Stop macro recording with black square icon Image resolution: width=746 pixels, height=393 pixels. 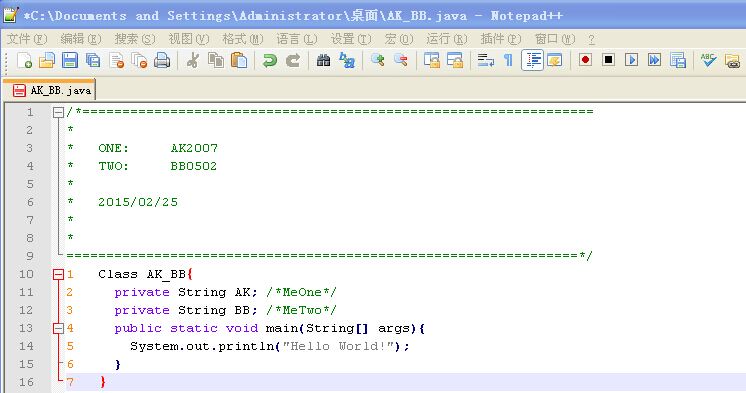point(608,60)
